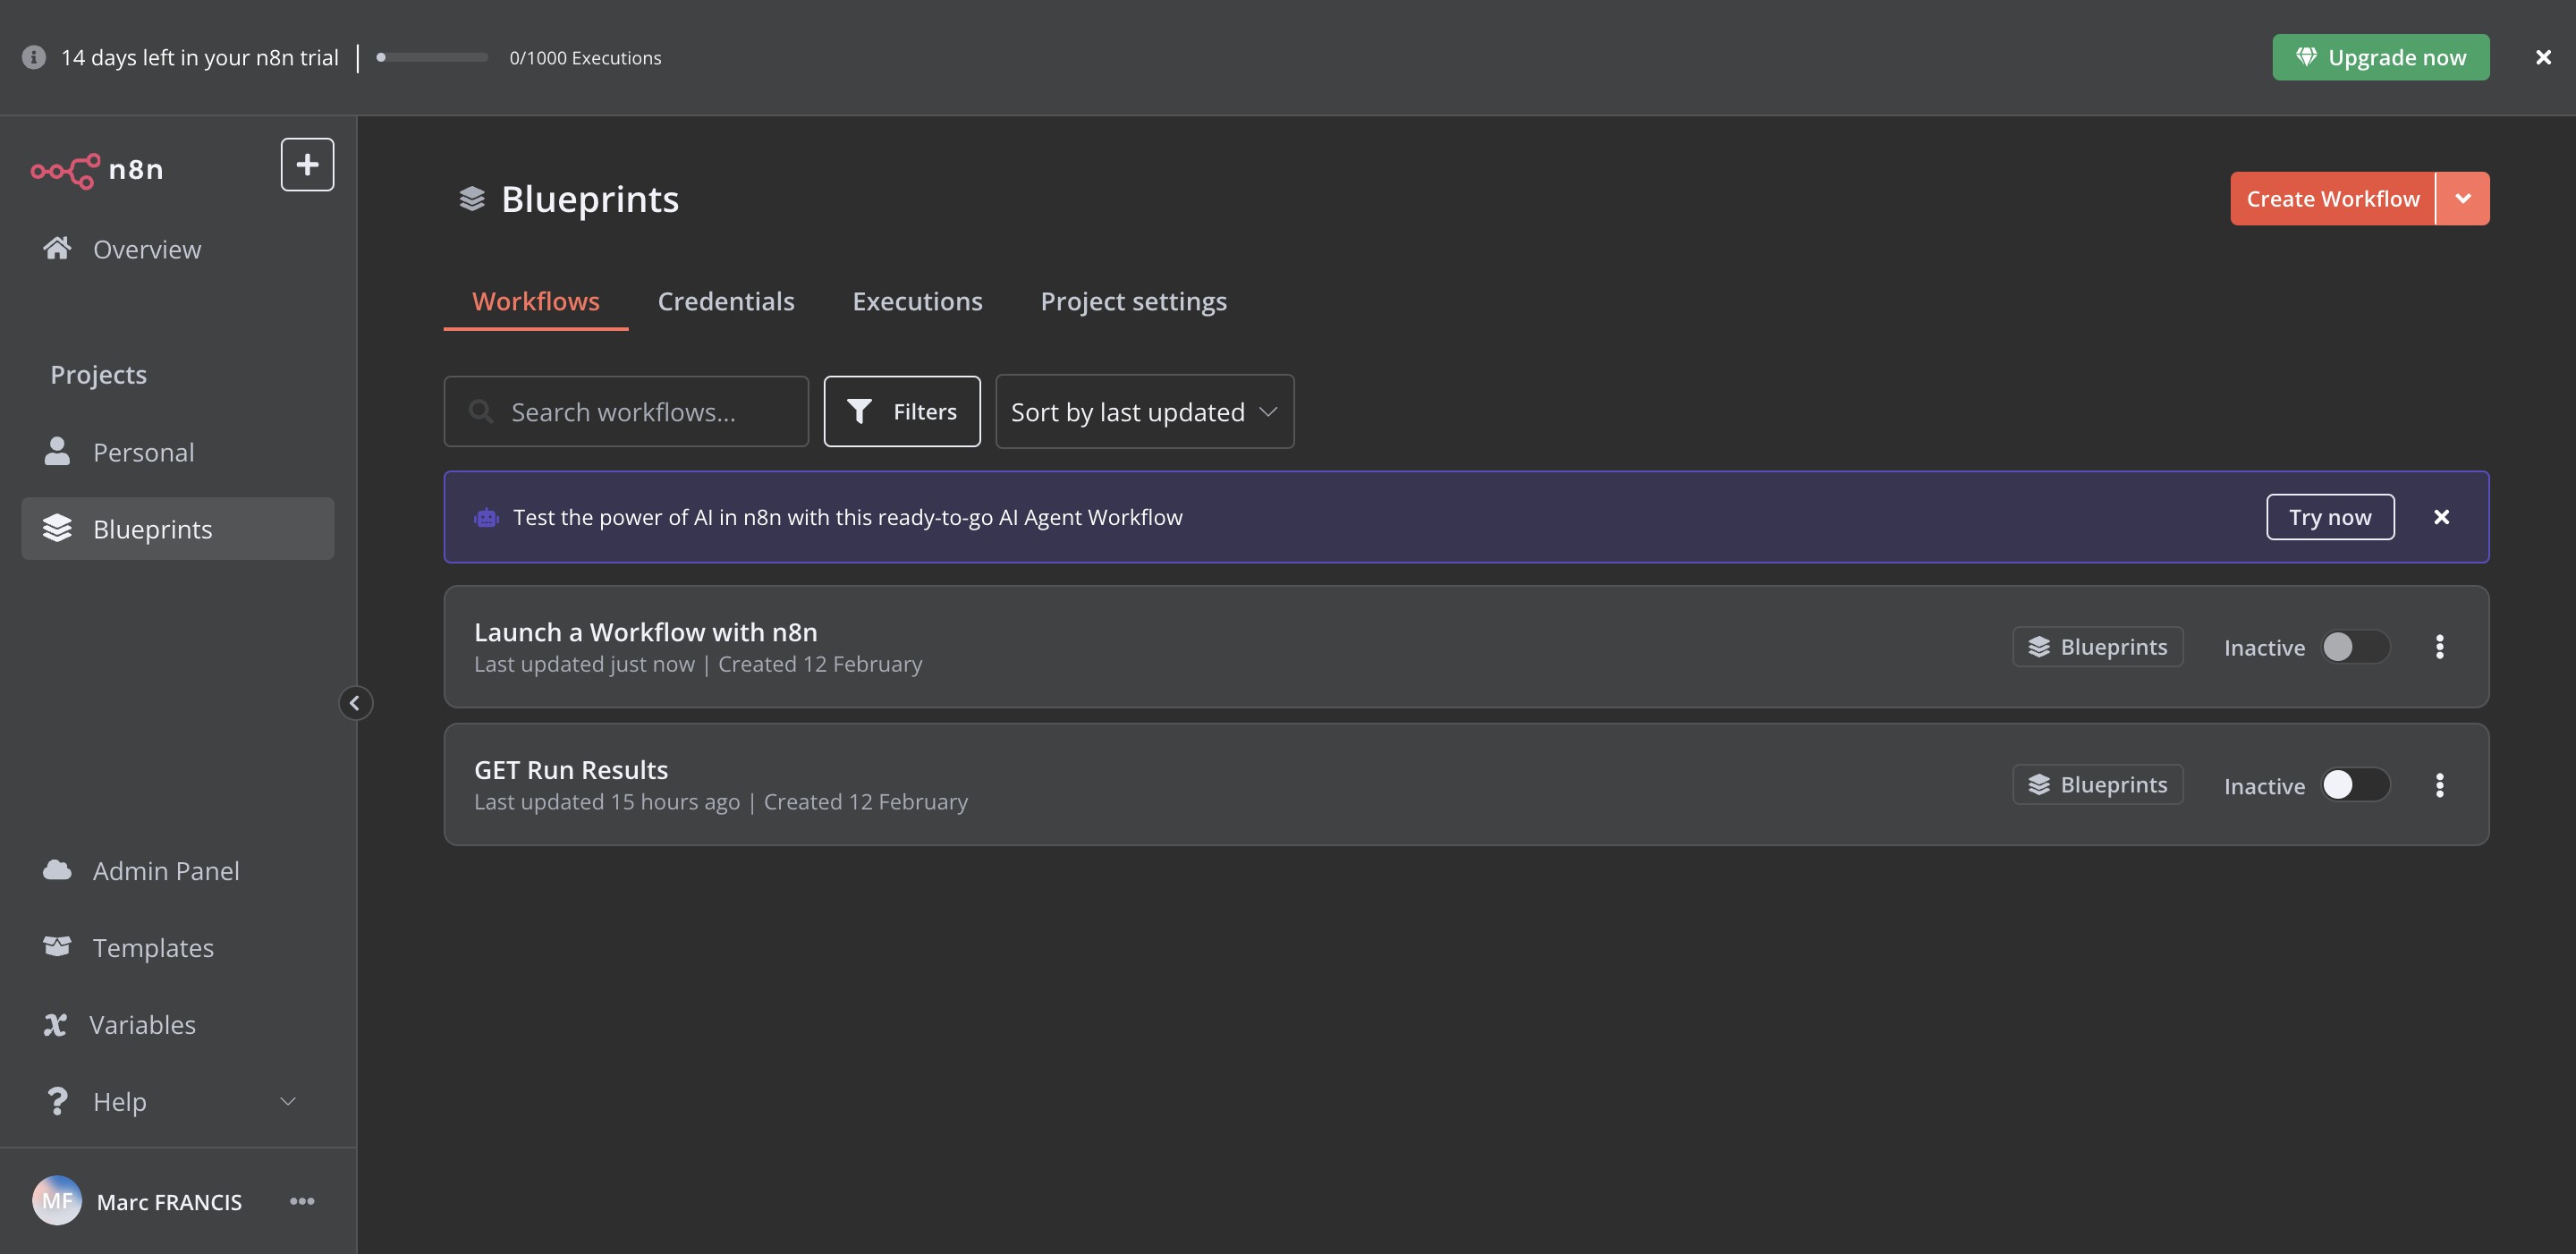Click Inactive label on Launch a Workflow row
The width and height of the screenshot is (2576, 1254).
(2264, 648)
